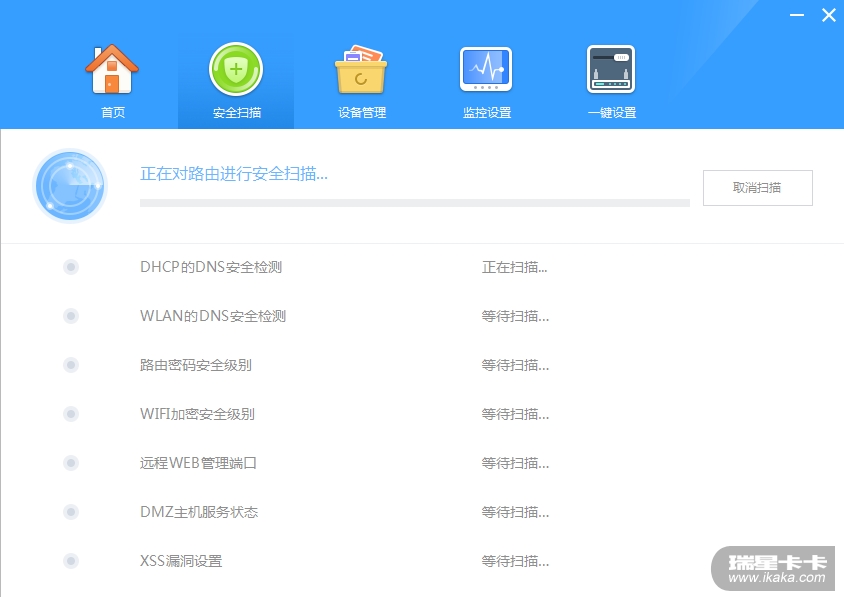Image resolution: width=844 pixels, height=597 pixels.
Task: Open 一键设置 router icon
Action: 611,69
